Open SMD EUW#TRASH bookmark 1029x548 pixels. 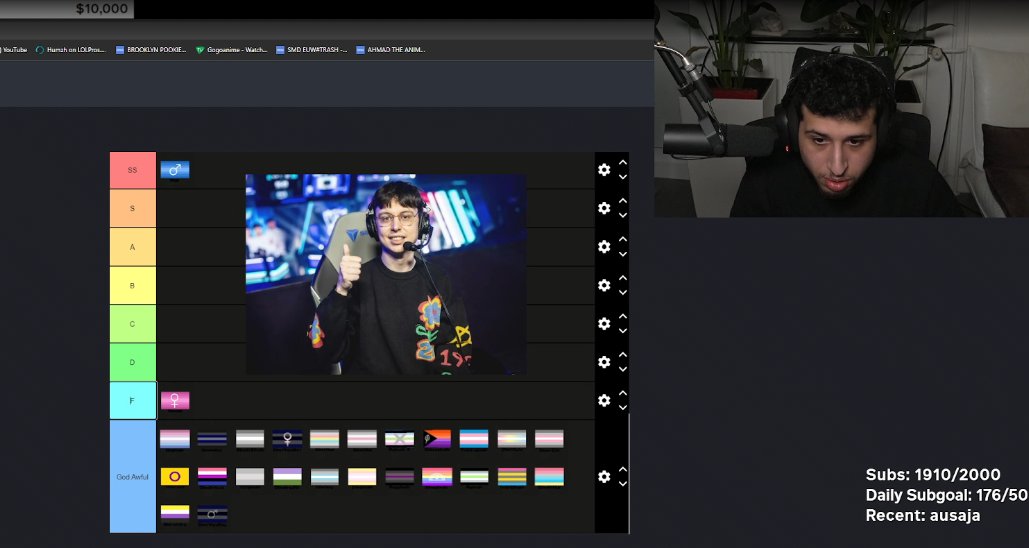coord(312,50)
